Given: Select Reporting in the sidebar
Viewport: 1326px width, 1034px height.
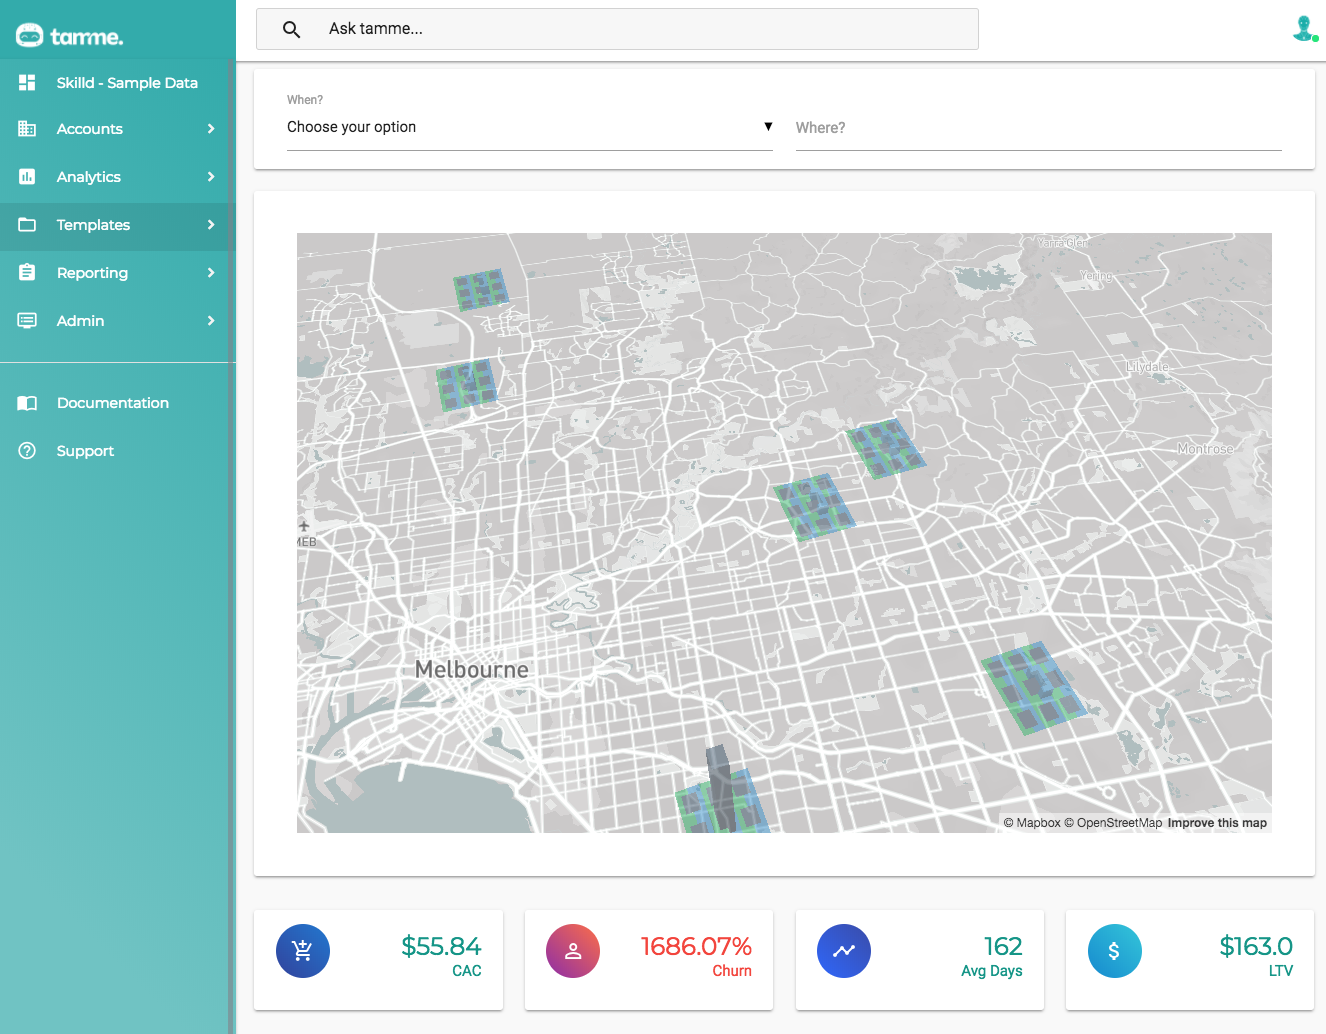Looking at the screenshot, I should click(x=116, y=273).
